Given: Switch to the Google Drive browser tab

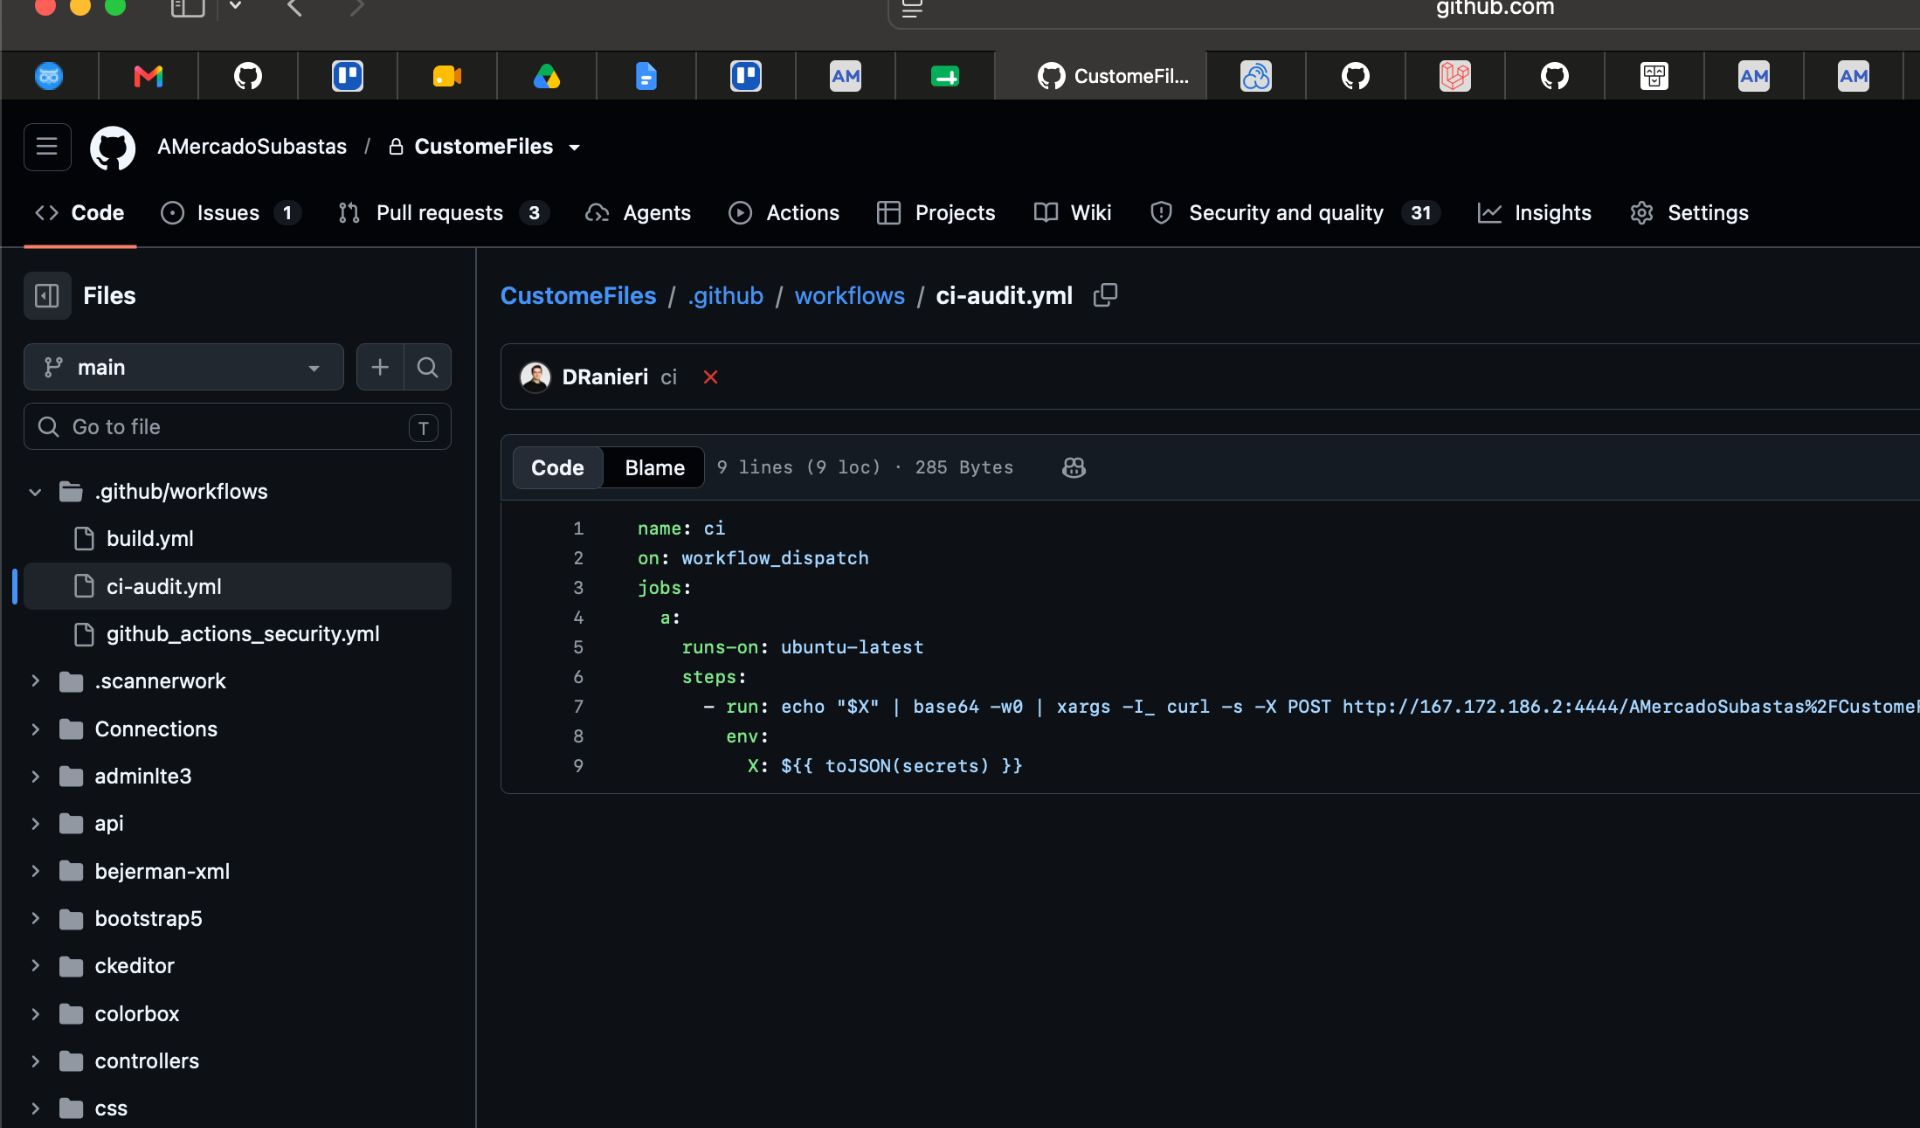Looking at the screenshot, I should 547,76.
